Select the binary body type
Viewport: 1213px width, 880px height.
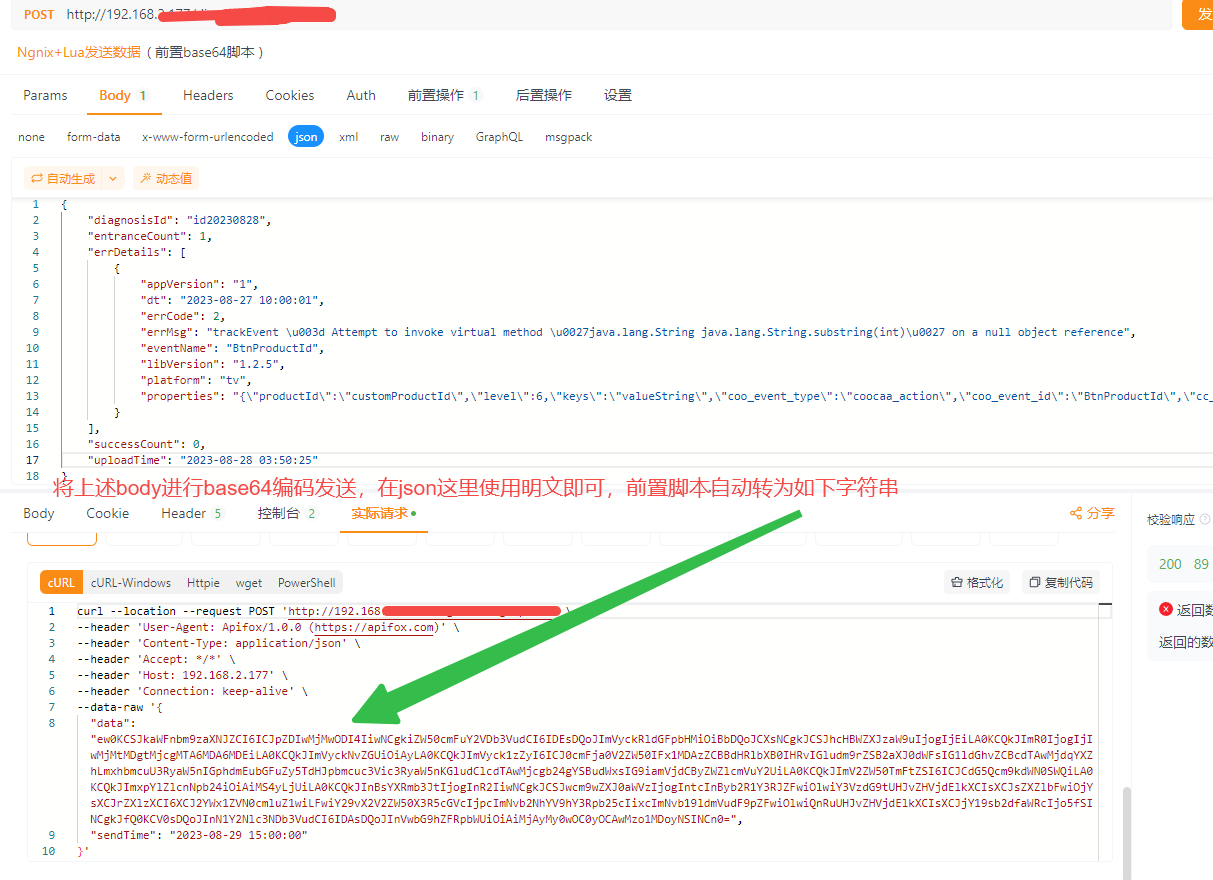(437, 137)
